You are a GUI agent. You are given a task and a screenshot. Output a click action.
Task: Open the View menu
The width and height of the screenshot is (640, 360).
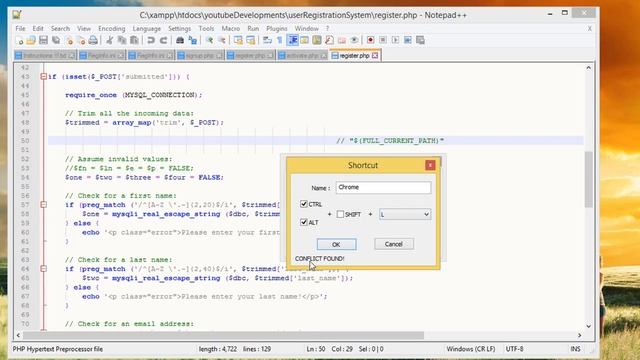84,29
